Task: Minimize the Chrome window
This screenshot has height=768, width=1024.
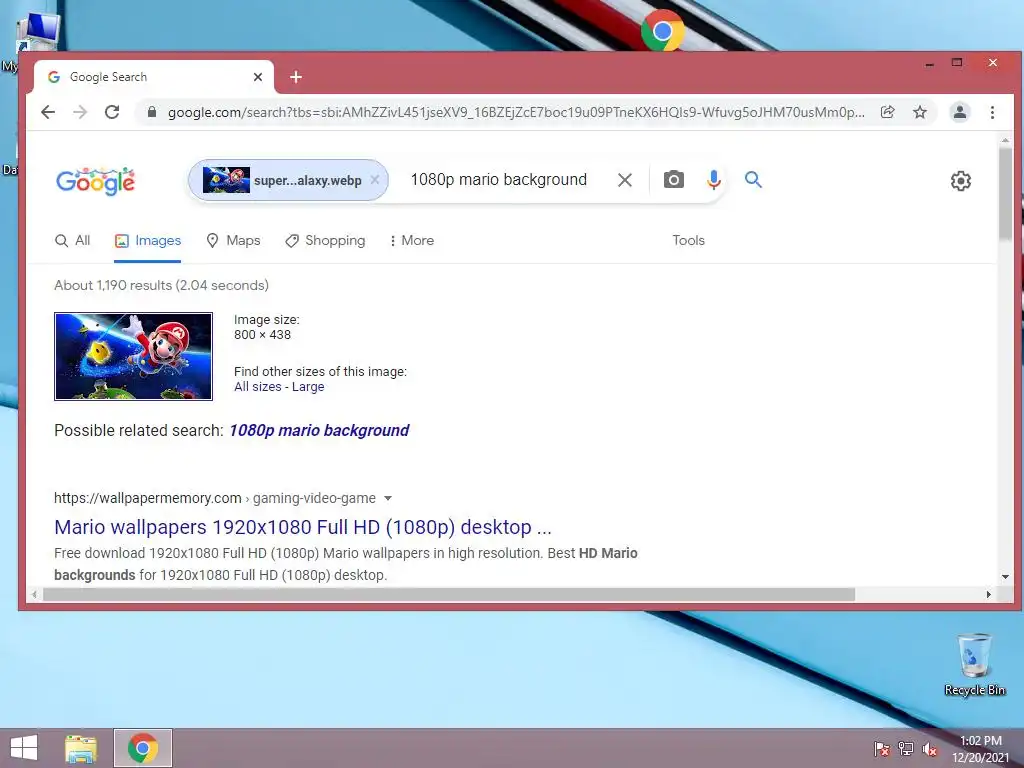Action: coord(929,63)
